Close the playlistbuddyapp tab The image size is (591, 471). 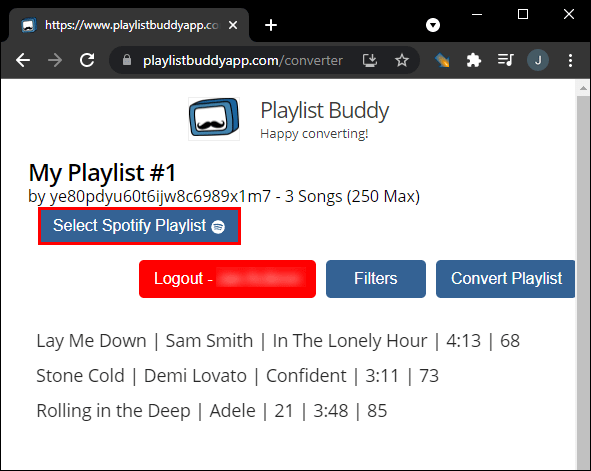click(x=233, y=25)
